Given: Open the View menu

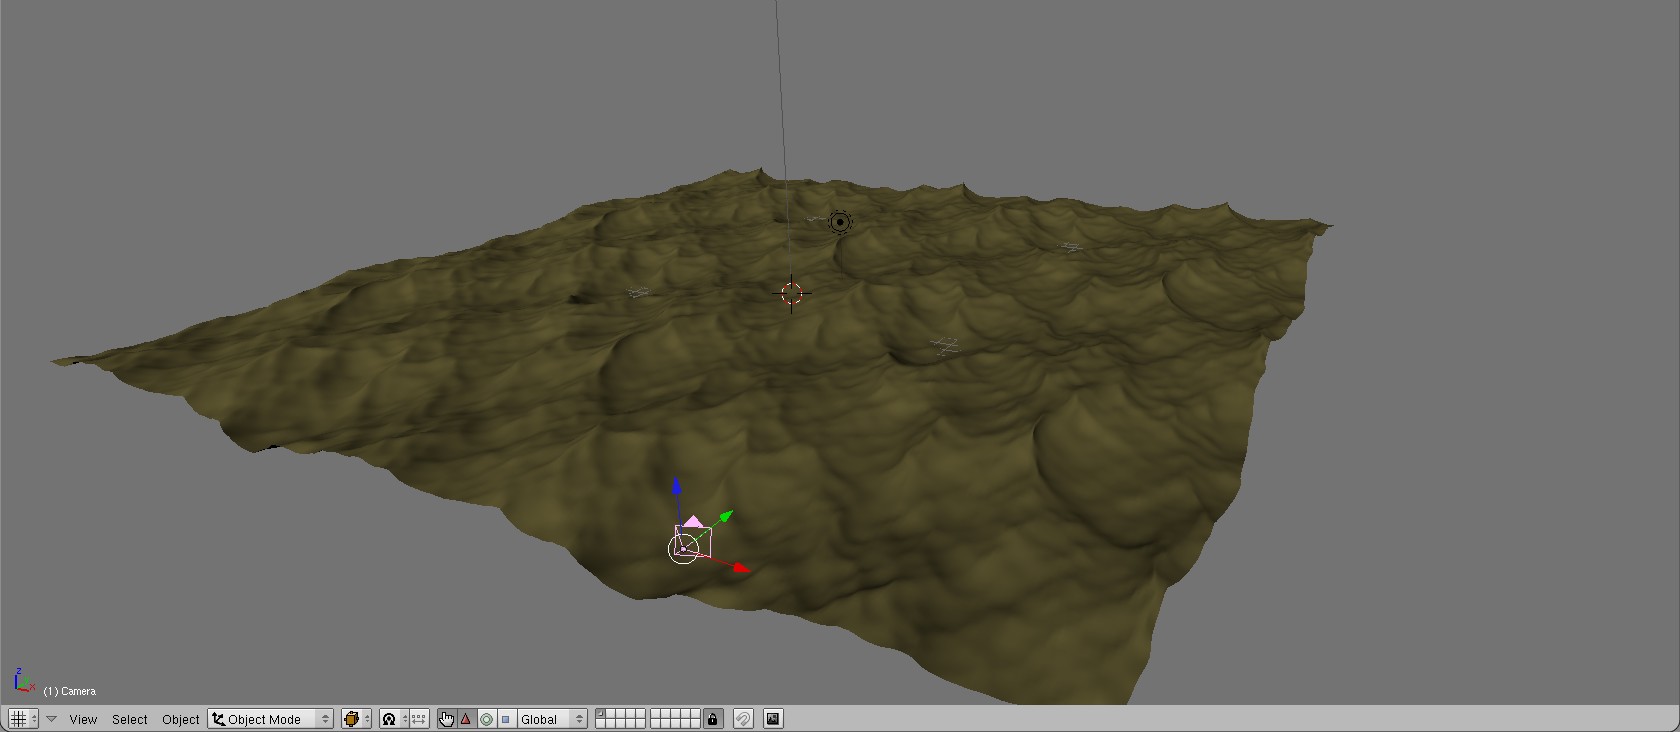Looking at the screenshot, I should [x=83, y=719].
